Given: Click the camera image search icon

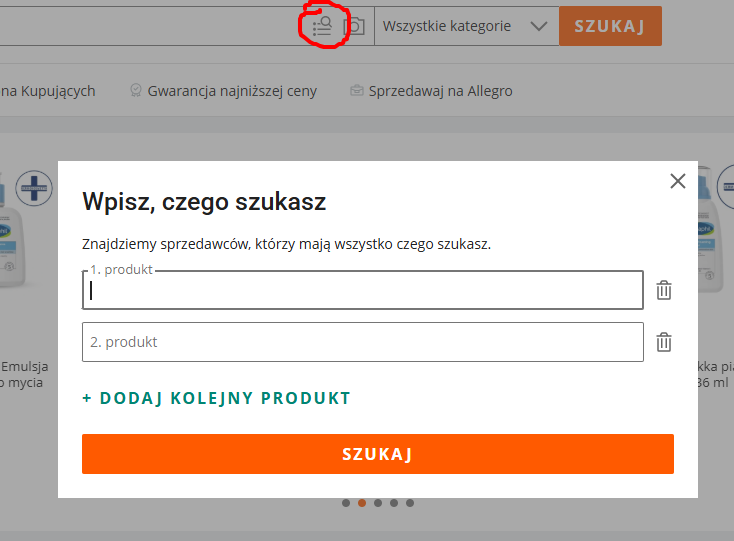Looking at the screenshot, I should tap(353, 27).
